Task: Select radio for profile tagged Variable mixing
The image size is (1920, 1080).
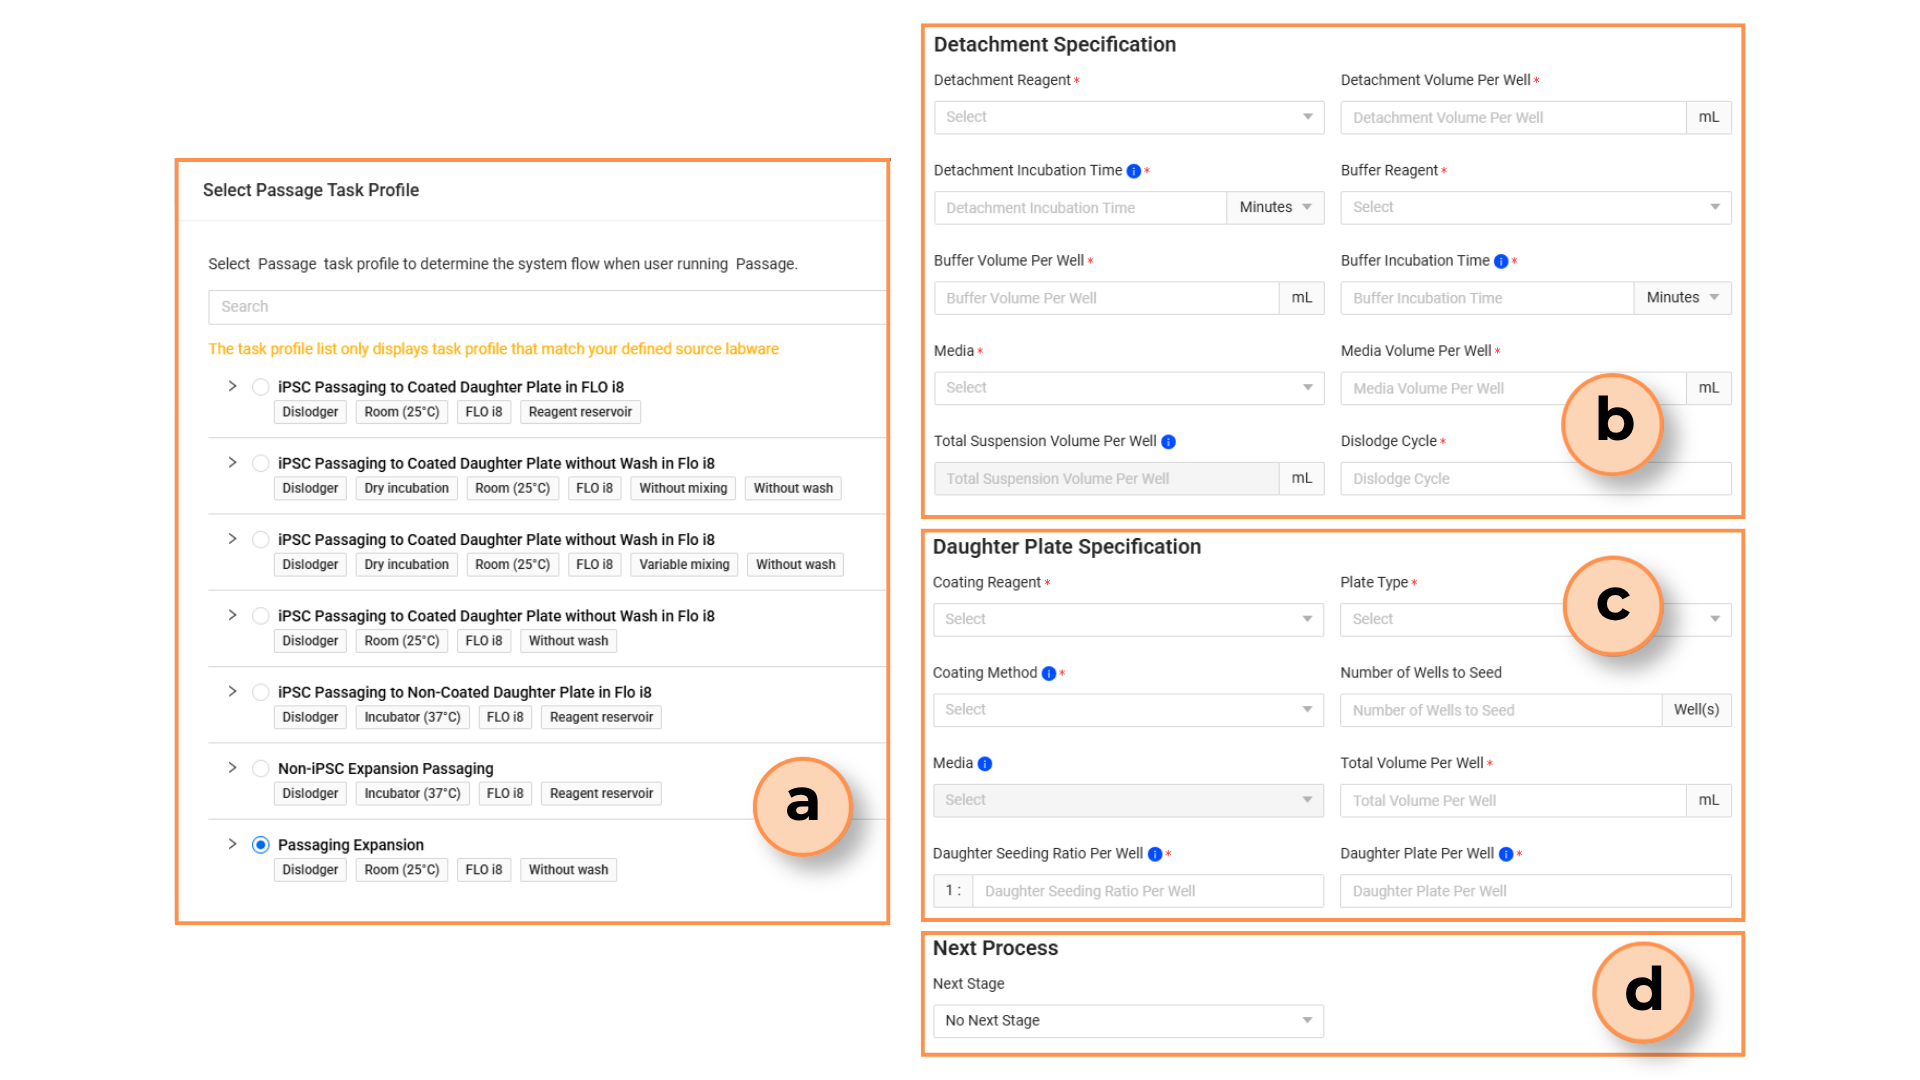Action: tap(261, 540)
